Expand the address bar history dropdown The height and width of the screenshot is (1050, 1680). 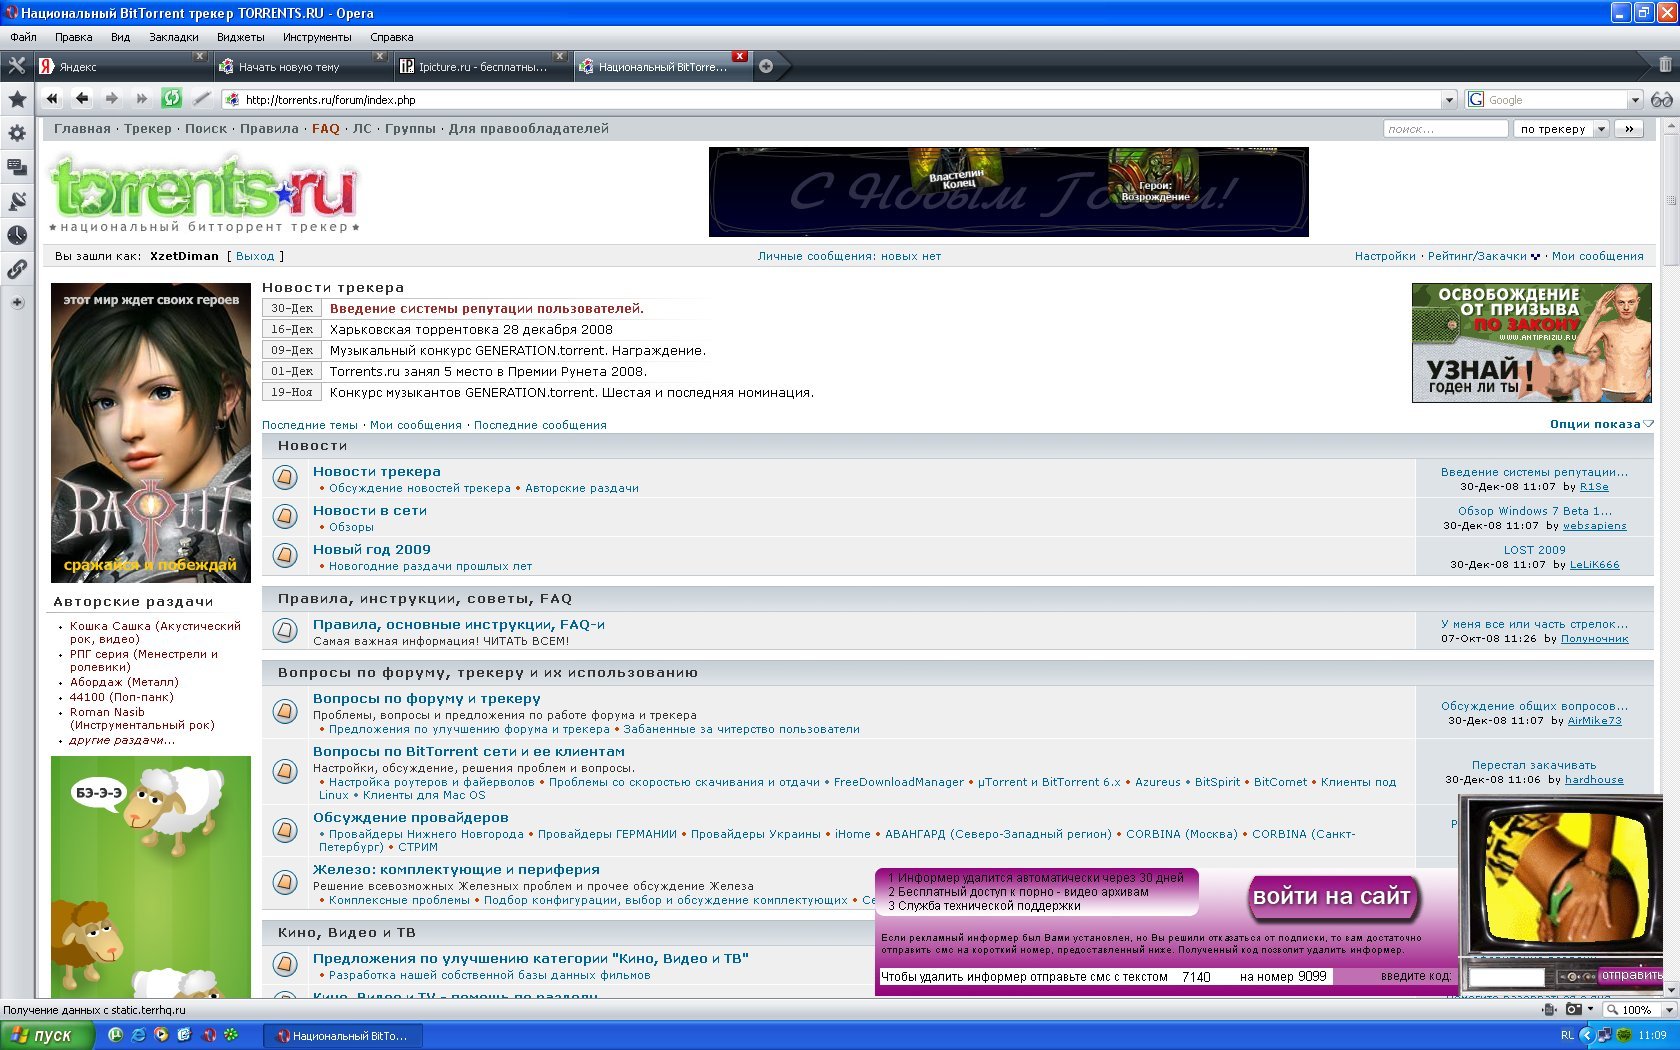coord(1449,99)
